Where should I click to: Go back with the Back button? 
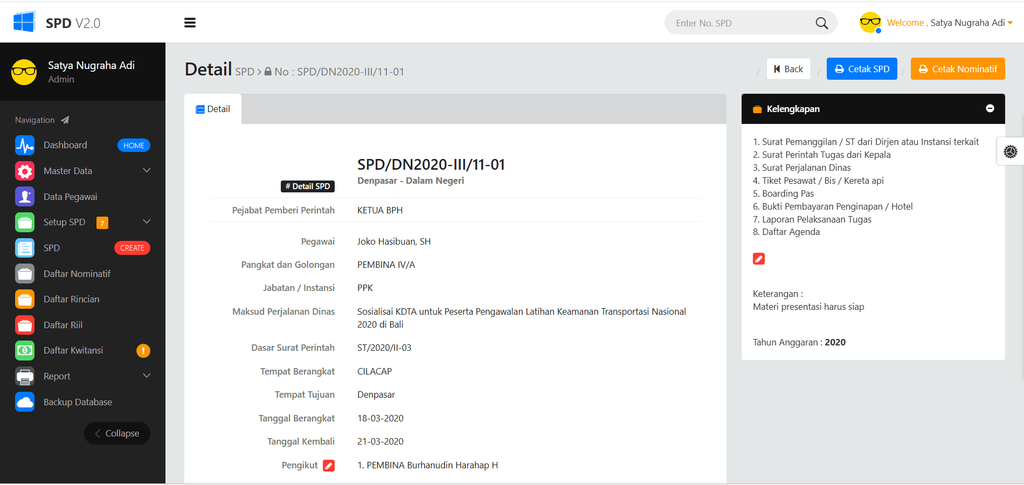(788, 69)
